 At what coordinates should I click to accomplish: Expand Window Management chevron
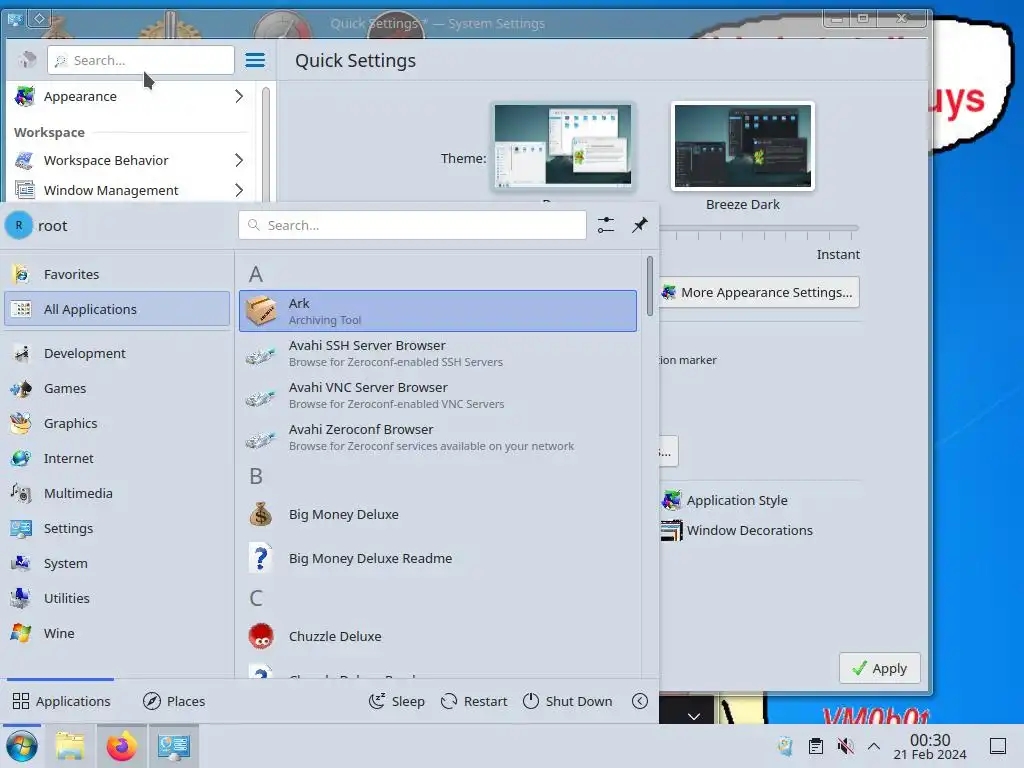click(x=239, y=190)
